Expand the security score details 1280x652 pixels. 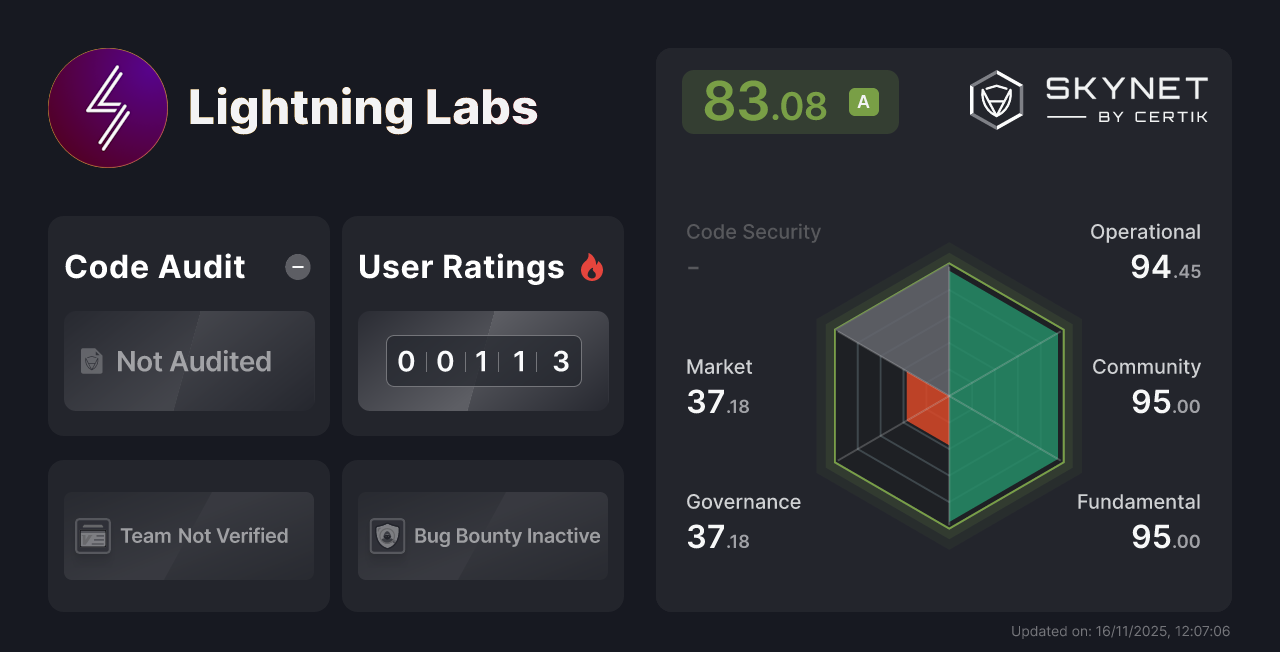pyautogui.click(x=790, y=101)
